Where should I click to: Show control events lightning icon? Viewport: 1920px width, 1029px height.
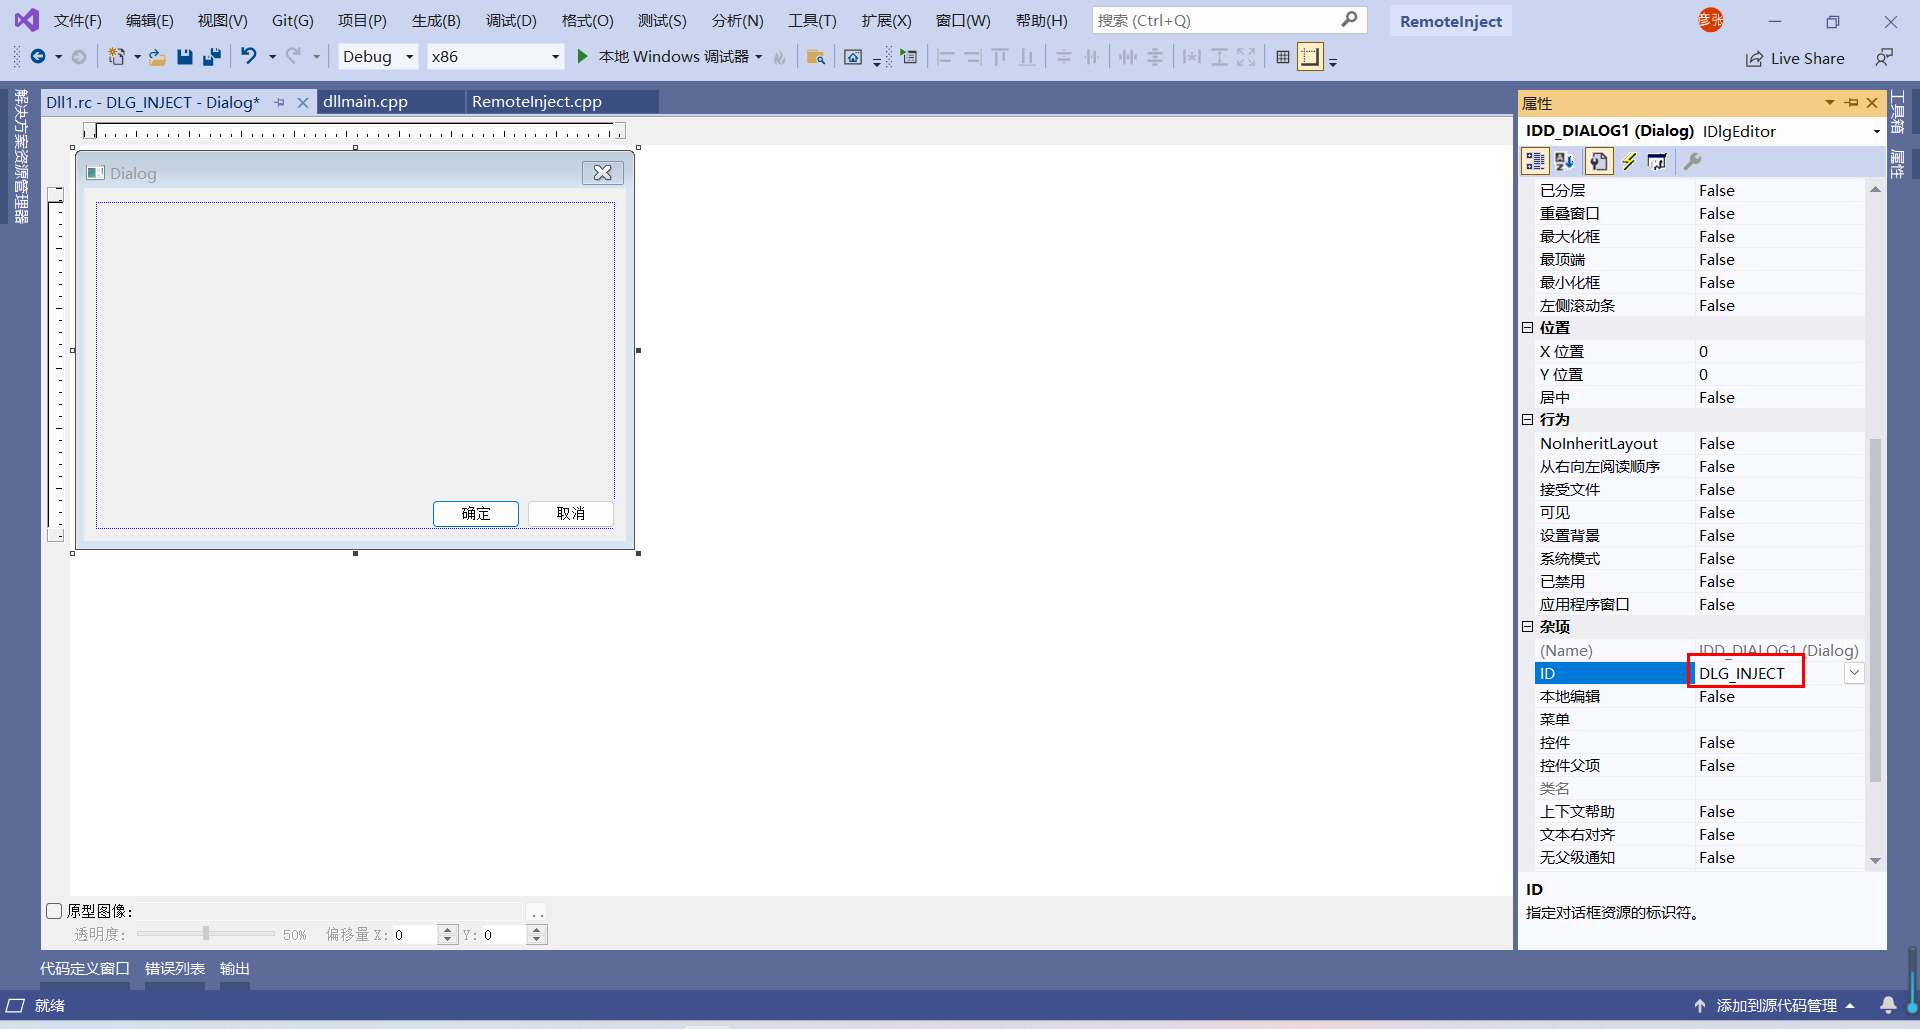click(1629, 161)
